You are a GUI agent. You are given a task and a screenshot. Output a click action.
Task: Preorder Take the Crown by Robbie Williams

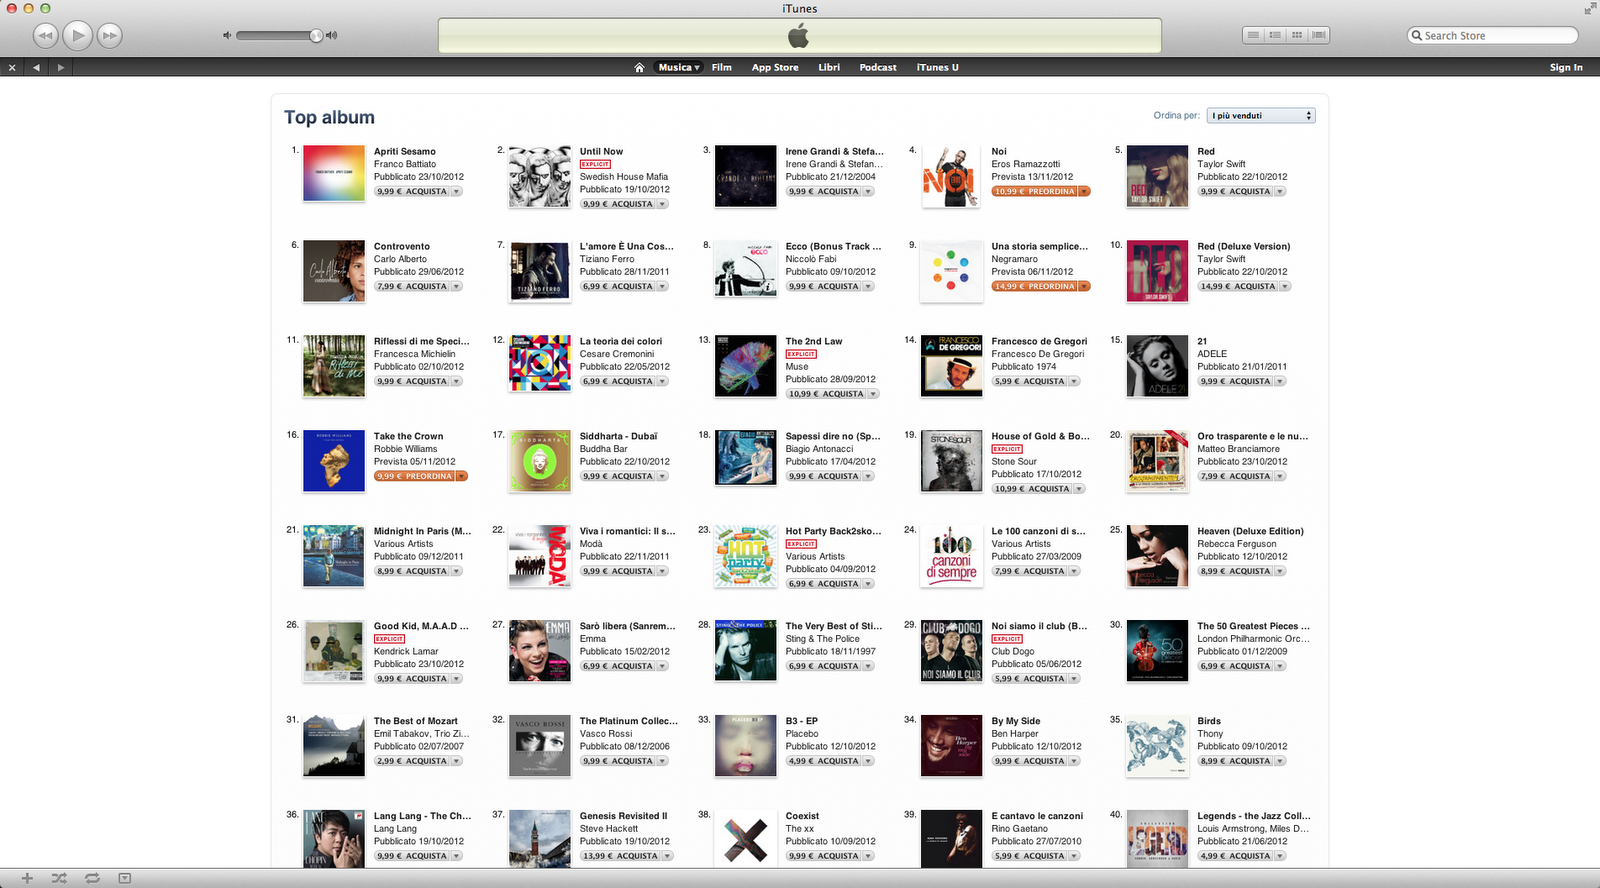tap(415, 476)
